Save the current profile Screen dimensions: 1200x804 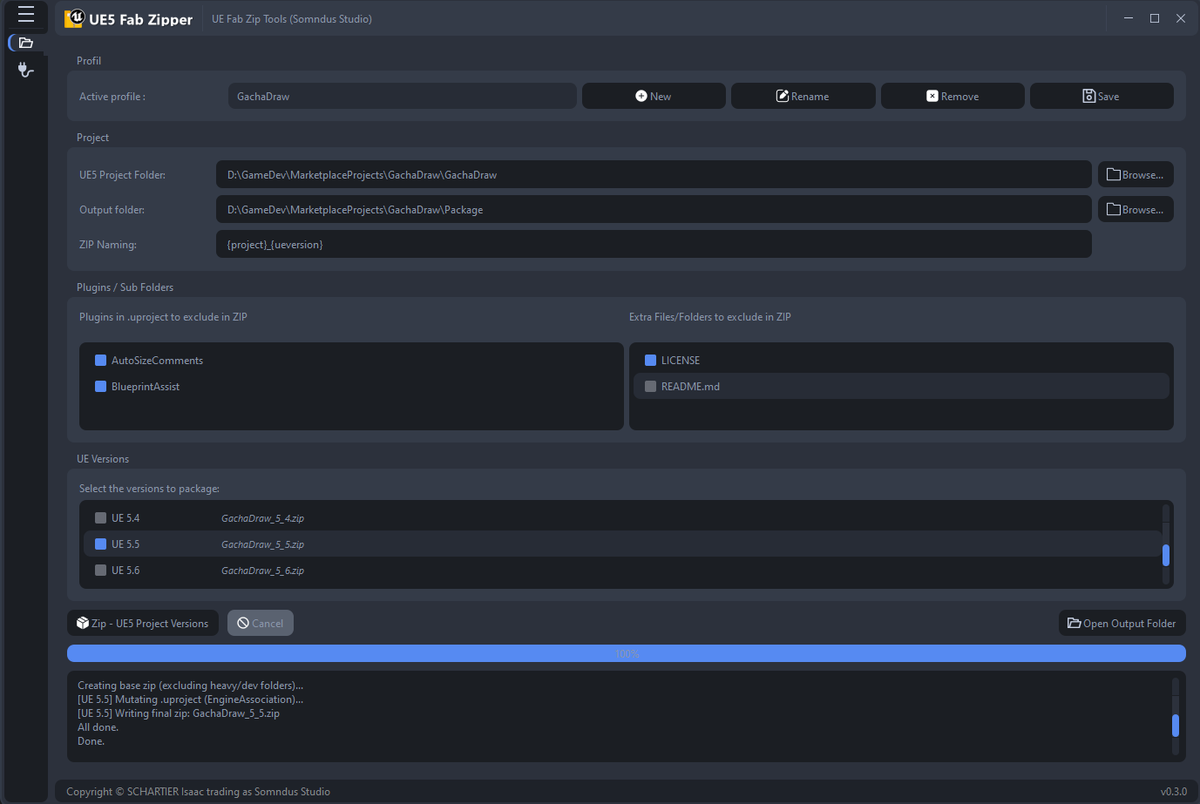[x=1101, y=96]
